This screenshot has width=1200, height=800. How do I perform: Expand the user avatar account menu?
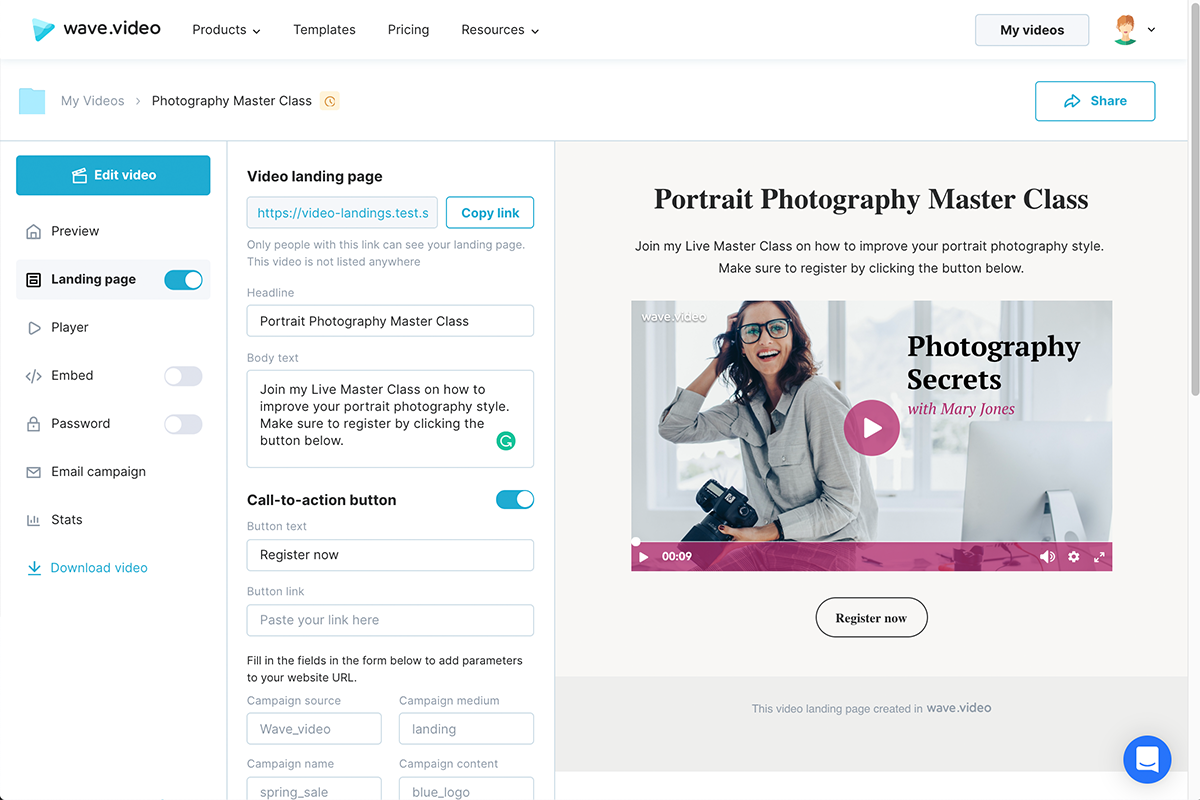pyautogui.click(x=1134, y=30)
